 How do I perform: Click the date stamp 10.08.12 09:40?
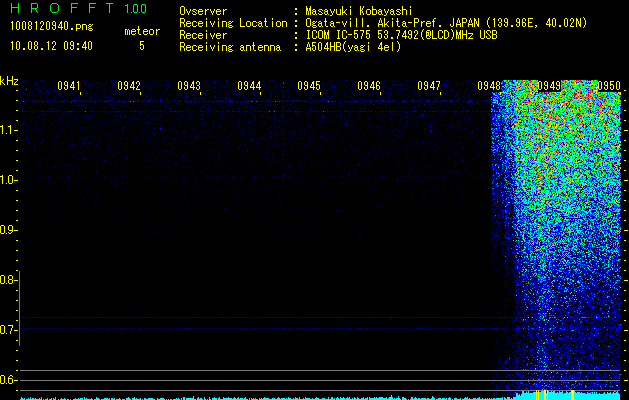(51, 46)
